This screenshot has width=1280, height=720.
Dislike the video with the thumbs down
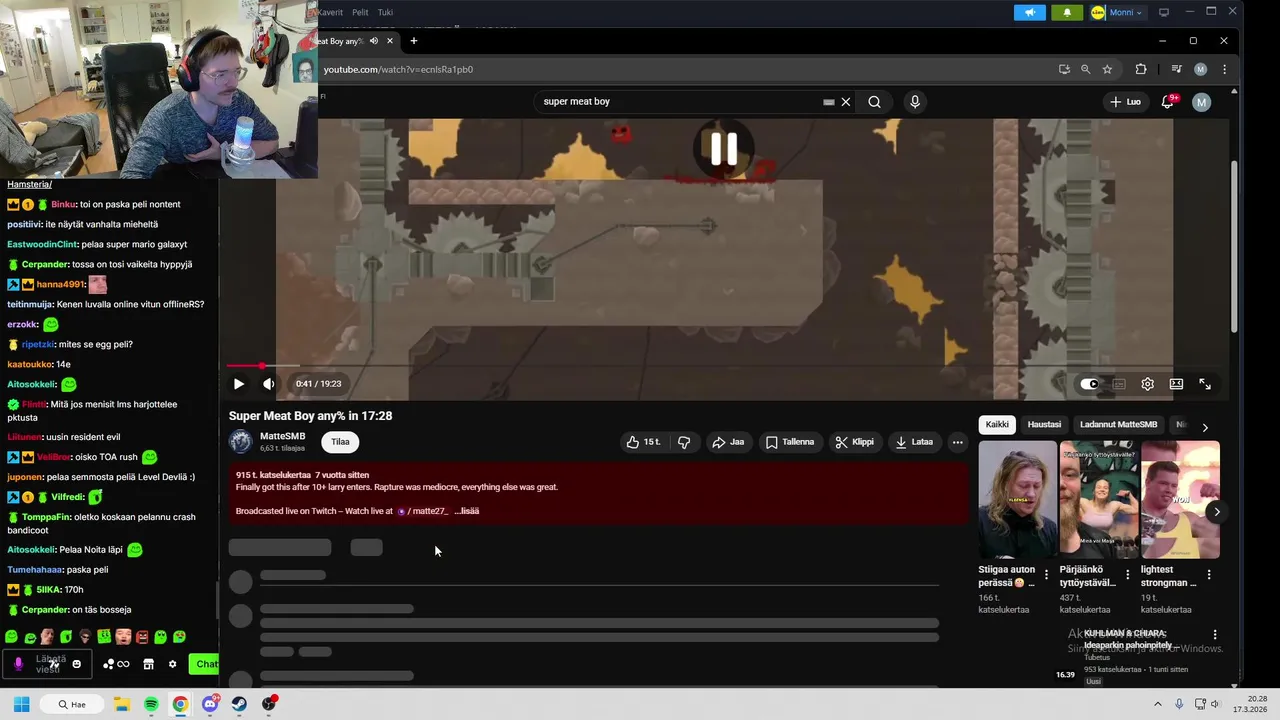[684, 442]
